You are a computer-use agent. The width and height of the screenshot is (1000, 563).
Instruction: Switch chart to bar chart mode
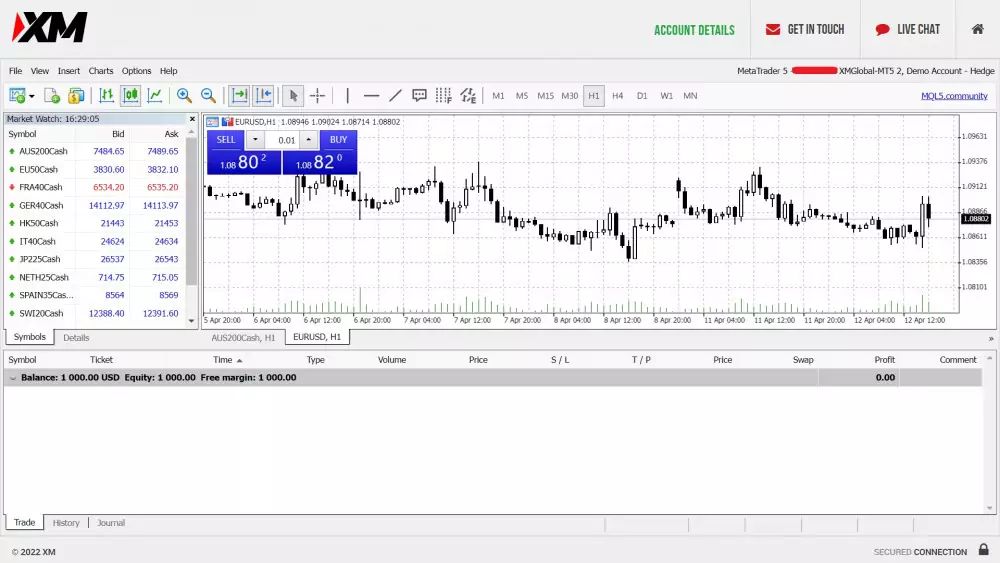[106, 96]
